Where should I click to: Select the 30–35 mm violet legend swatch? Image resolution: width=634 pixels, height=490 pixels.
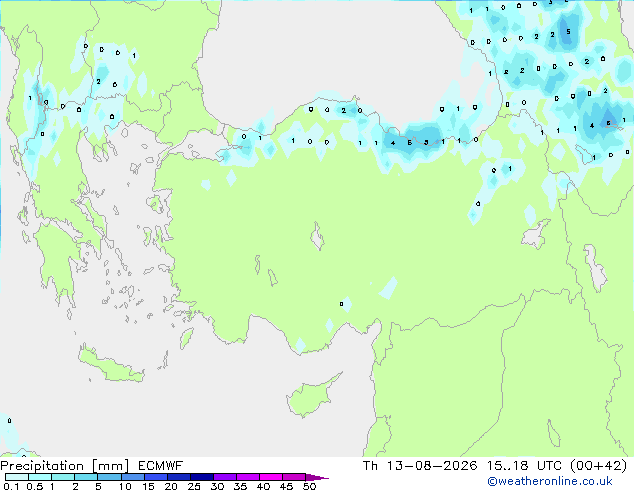pos(224,477)
